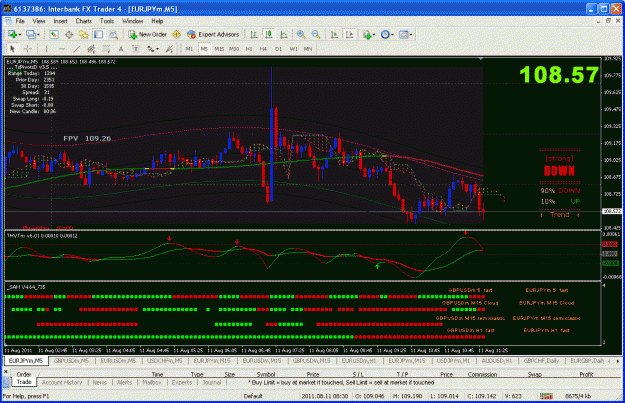The height and width of the screenshot is (403, 625).
Task: Switch to candlesticks chart icon
Action: (269, 35)
